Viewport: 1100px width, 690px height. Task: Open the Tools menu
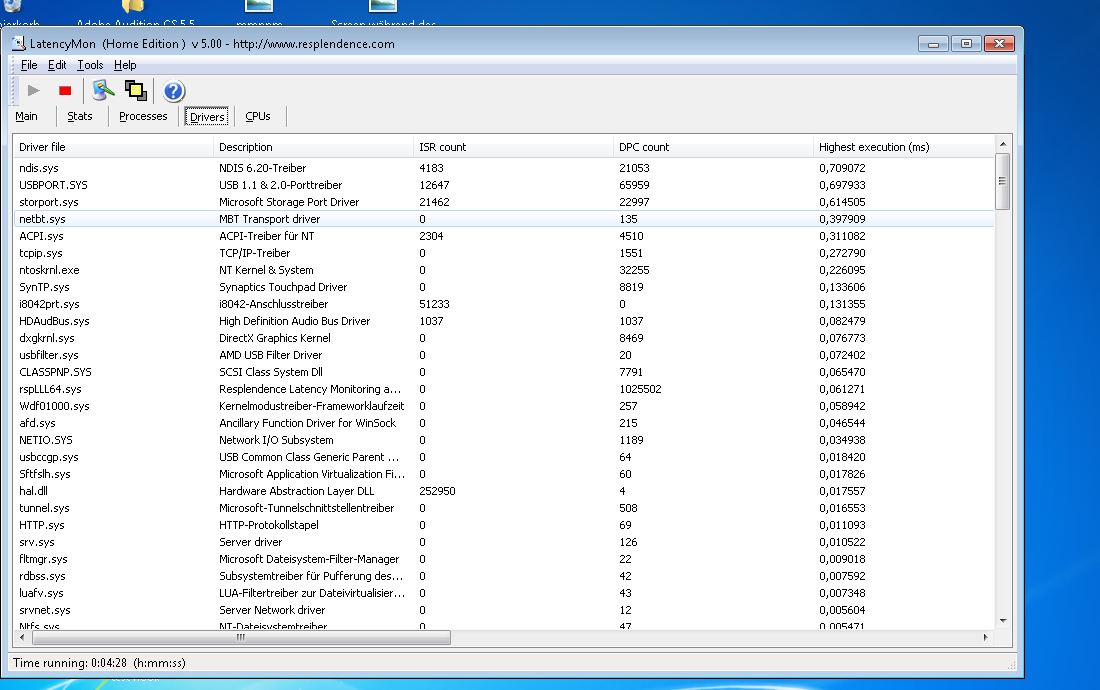[90, 65]
